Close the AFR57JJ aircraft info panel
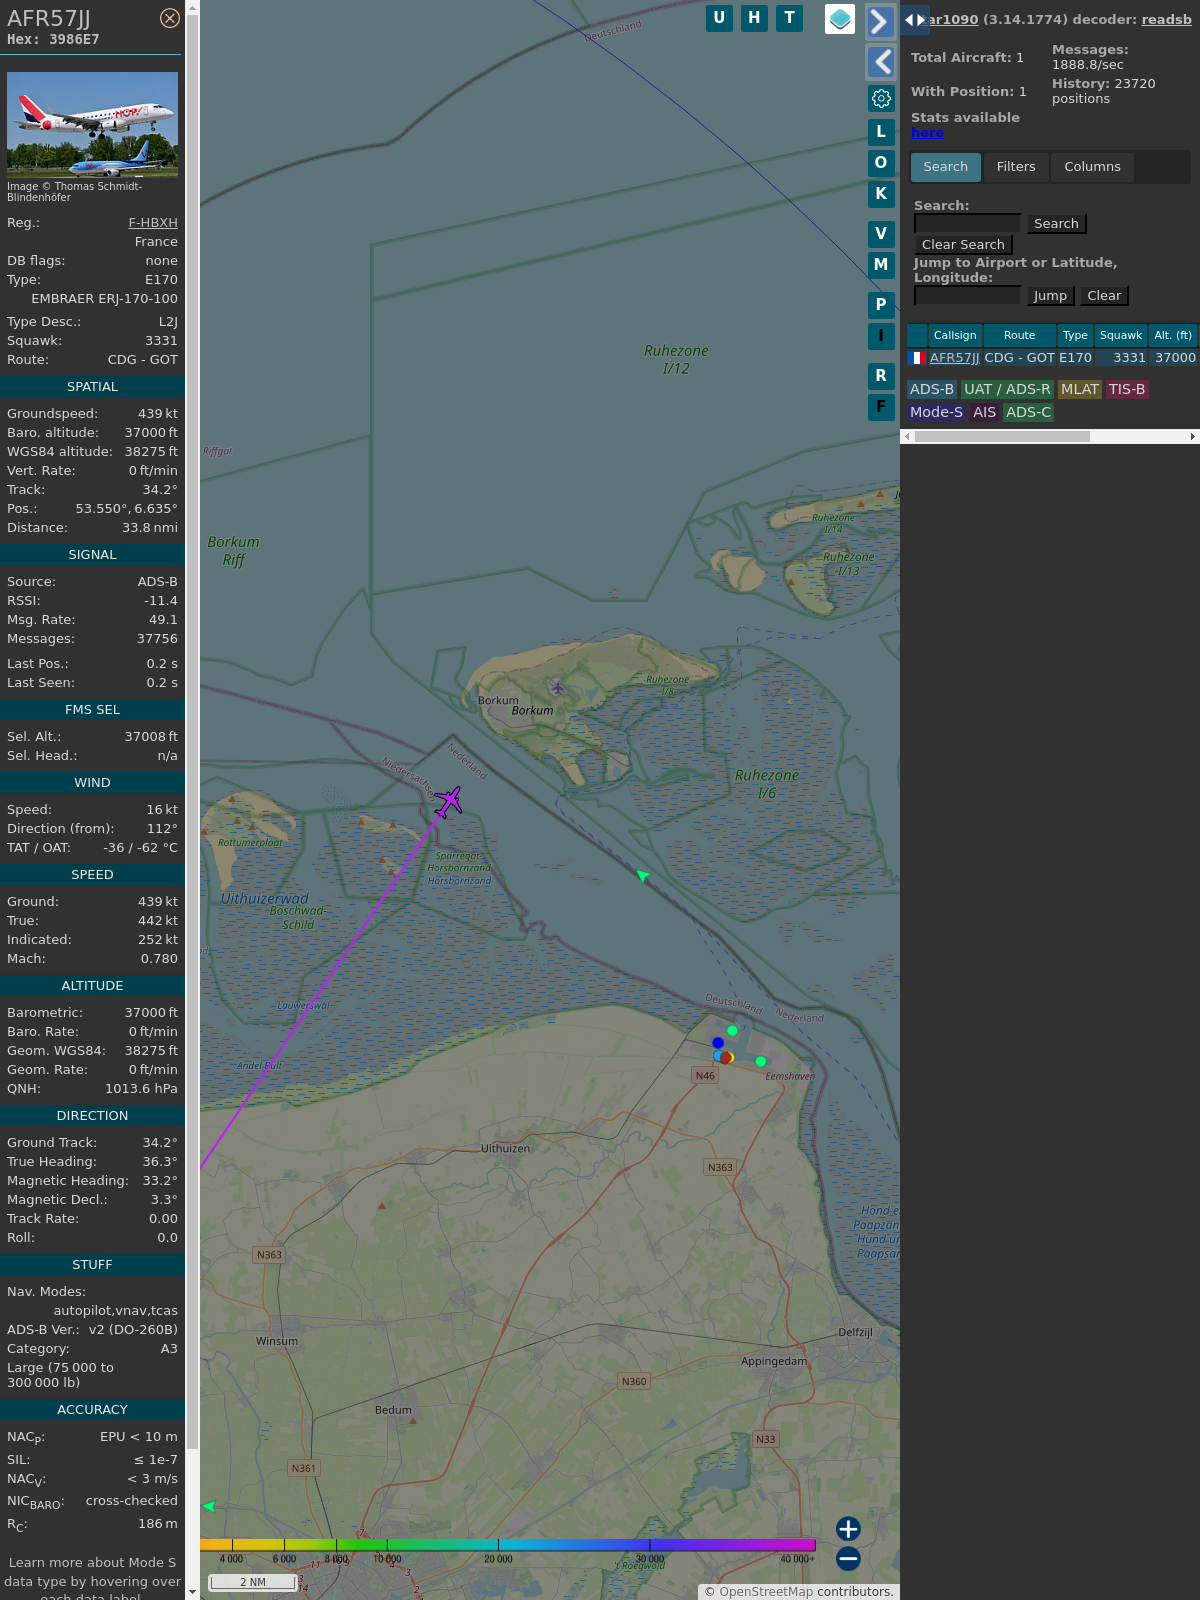 pyautogui.click(x=170, y=18)
